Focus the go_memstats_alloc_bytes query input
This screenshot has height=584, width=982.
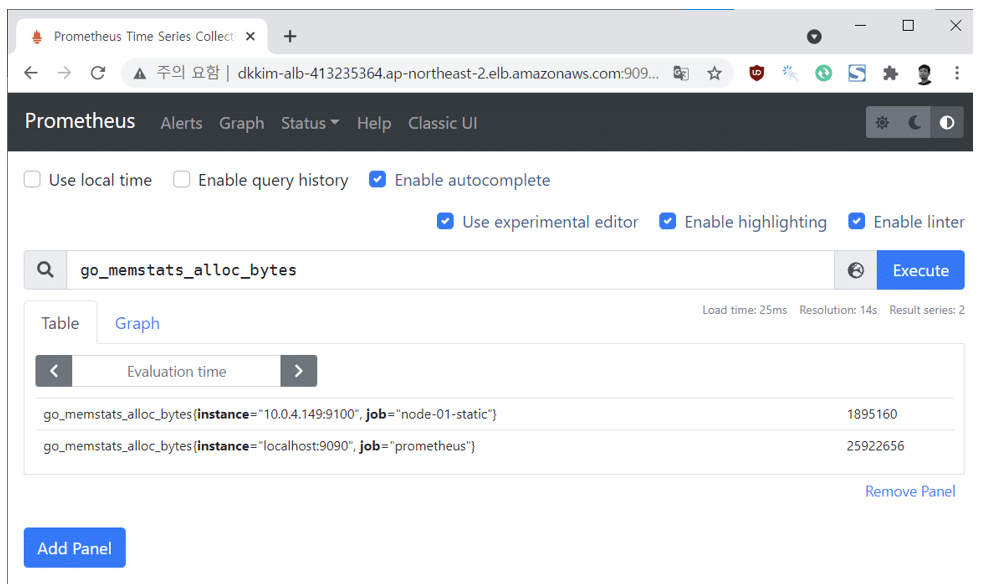(x=450, y=270)
